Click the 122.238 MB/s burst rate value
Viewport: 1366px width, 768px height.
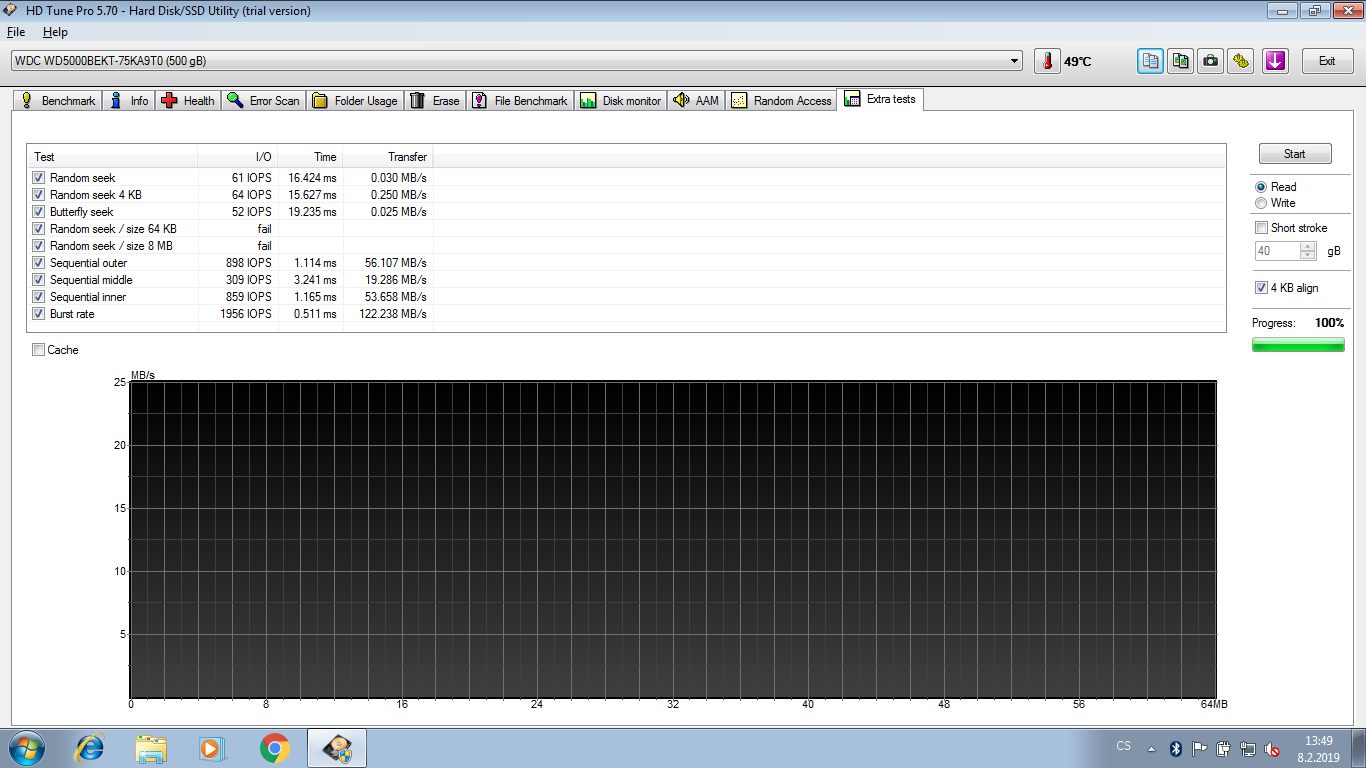click(393, 314)
